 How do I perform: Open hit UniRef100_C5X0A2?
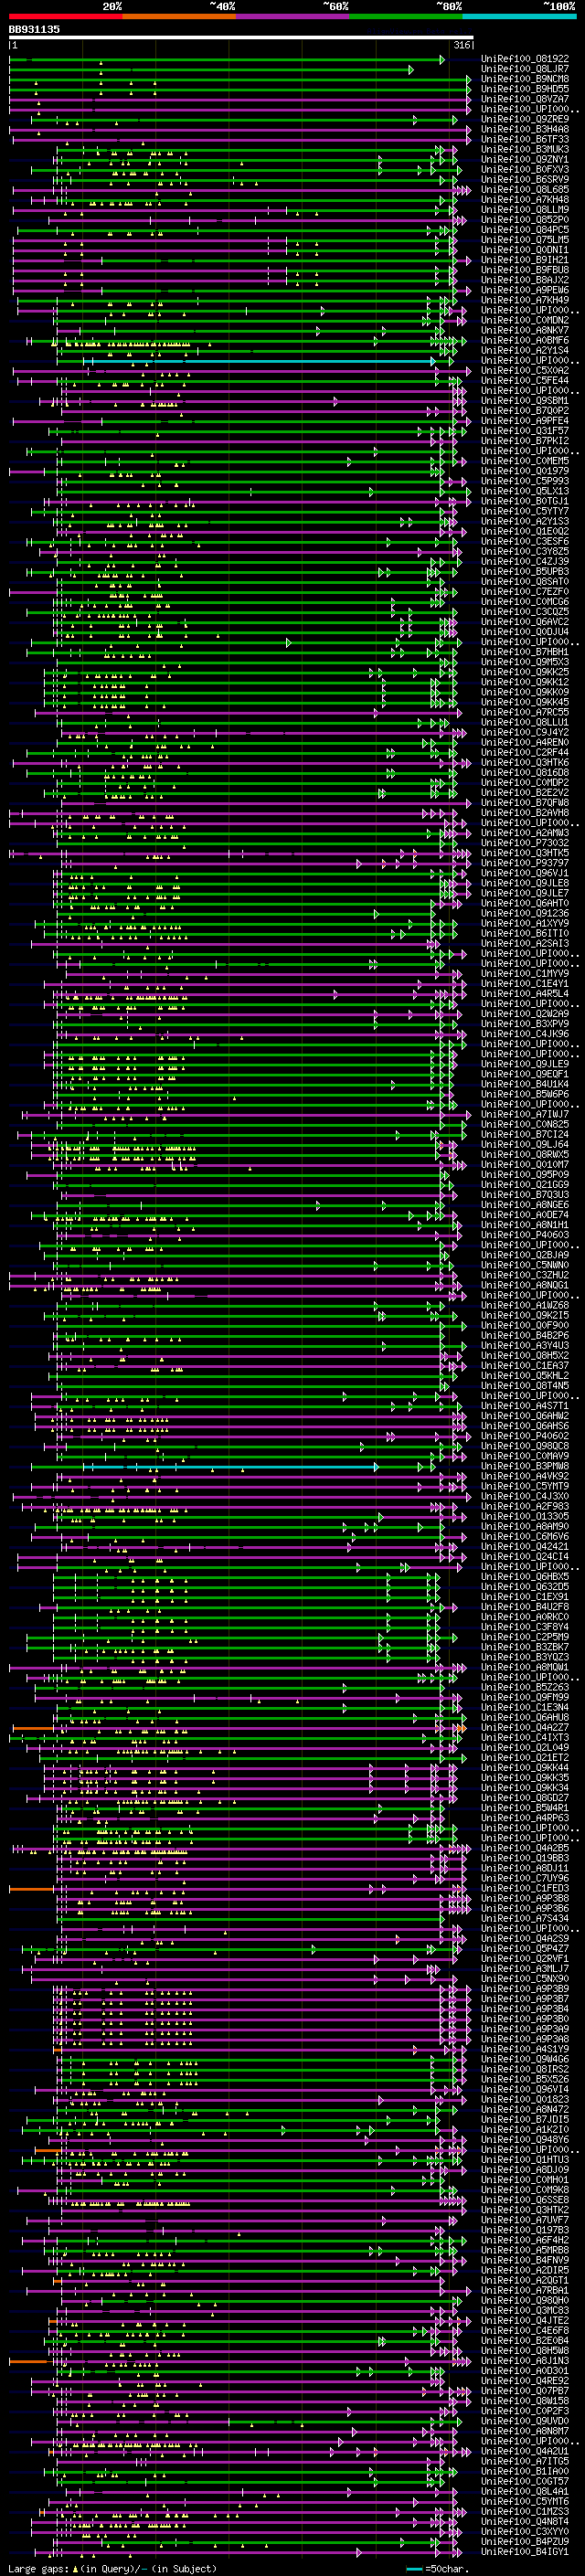pos(525,370)
